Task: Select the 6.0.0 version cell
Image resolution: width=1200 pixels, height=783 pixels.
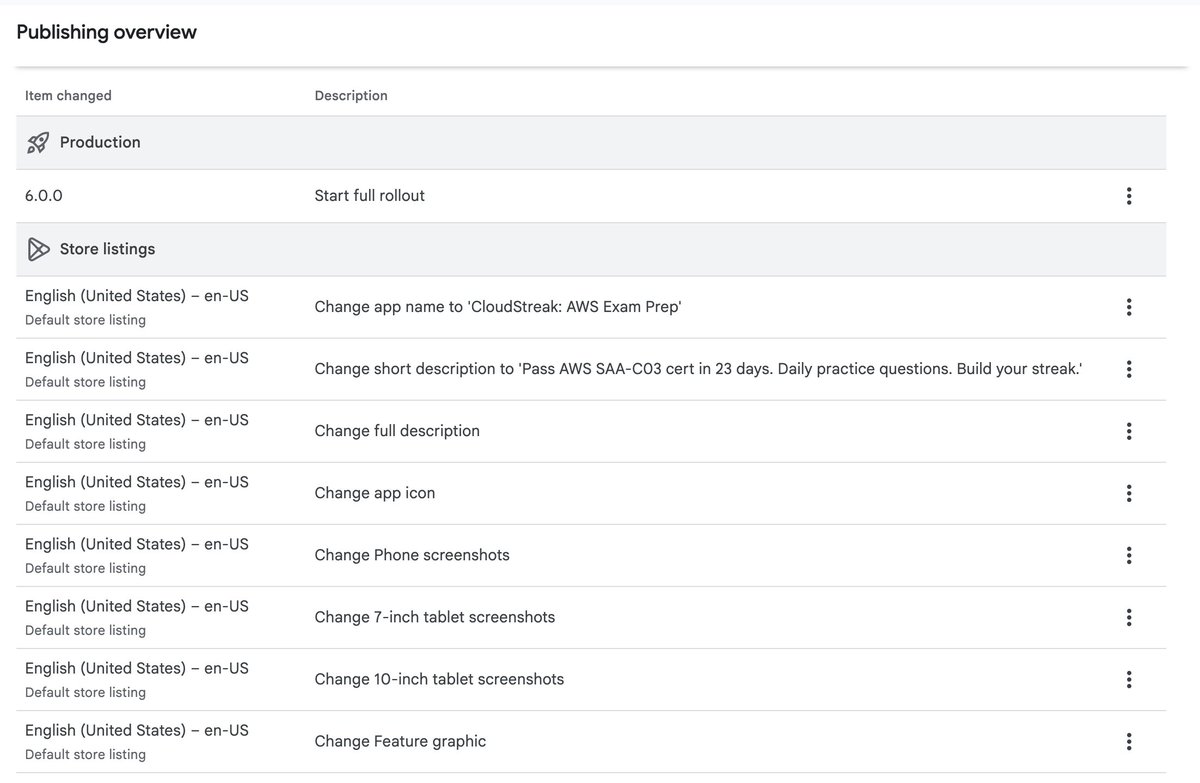Action: click(x=44, y=196)
